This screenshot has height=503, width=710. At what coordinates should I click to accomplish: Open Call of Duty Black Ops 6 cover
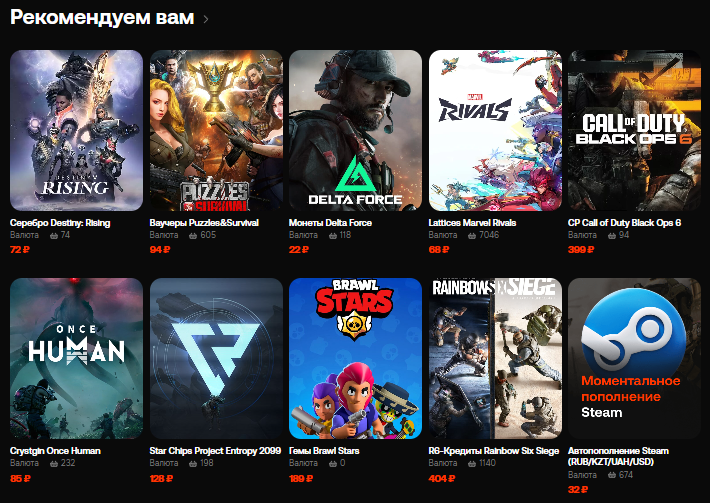tap(634, 130)
